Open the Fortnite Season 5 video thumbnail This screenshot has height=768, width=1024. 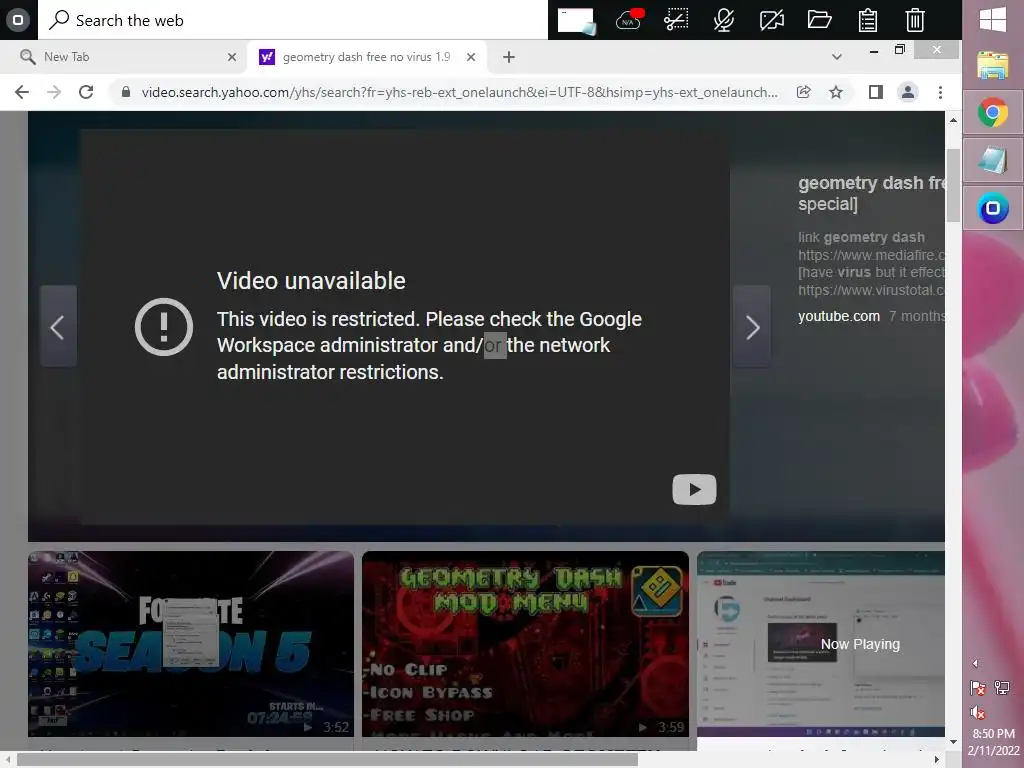[191, 644]
